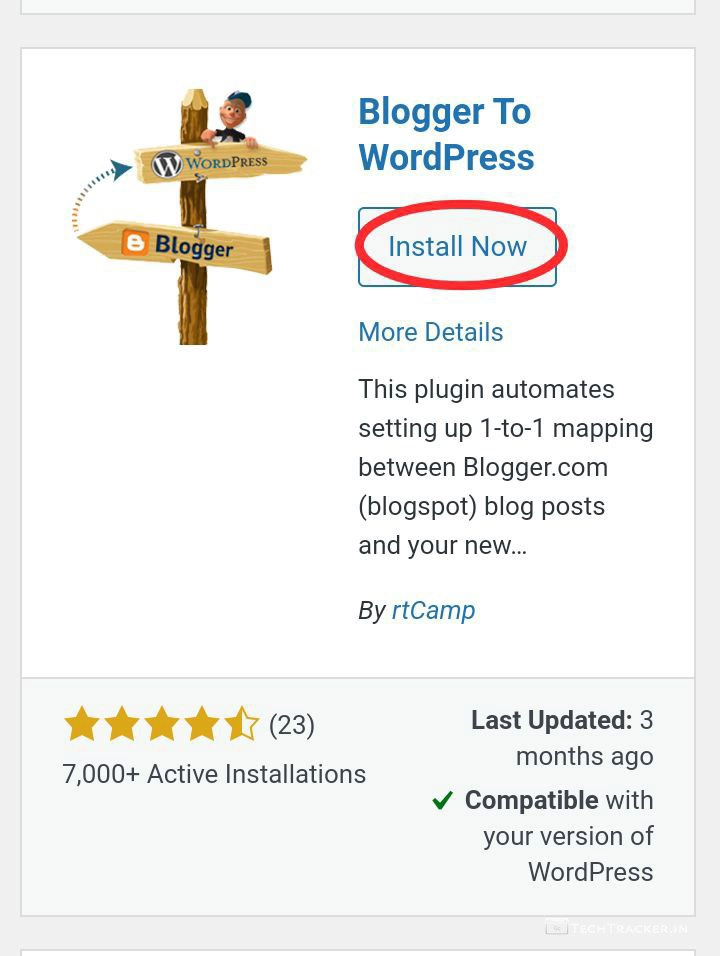Click the half-filled fifth rating star
The width and height of the screenshot is (720, 956).
[241, 724]
